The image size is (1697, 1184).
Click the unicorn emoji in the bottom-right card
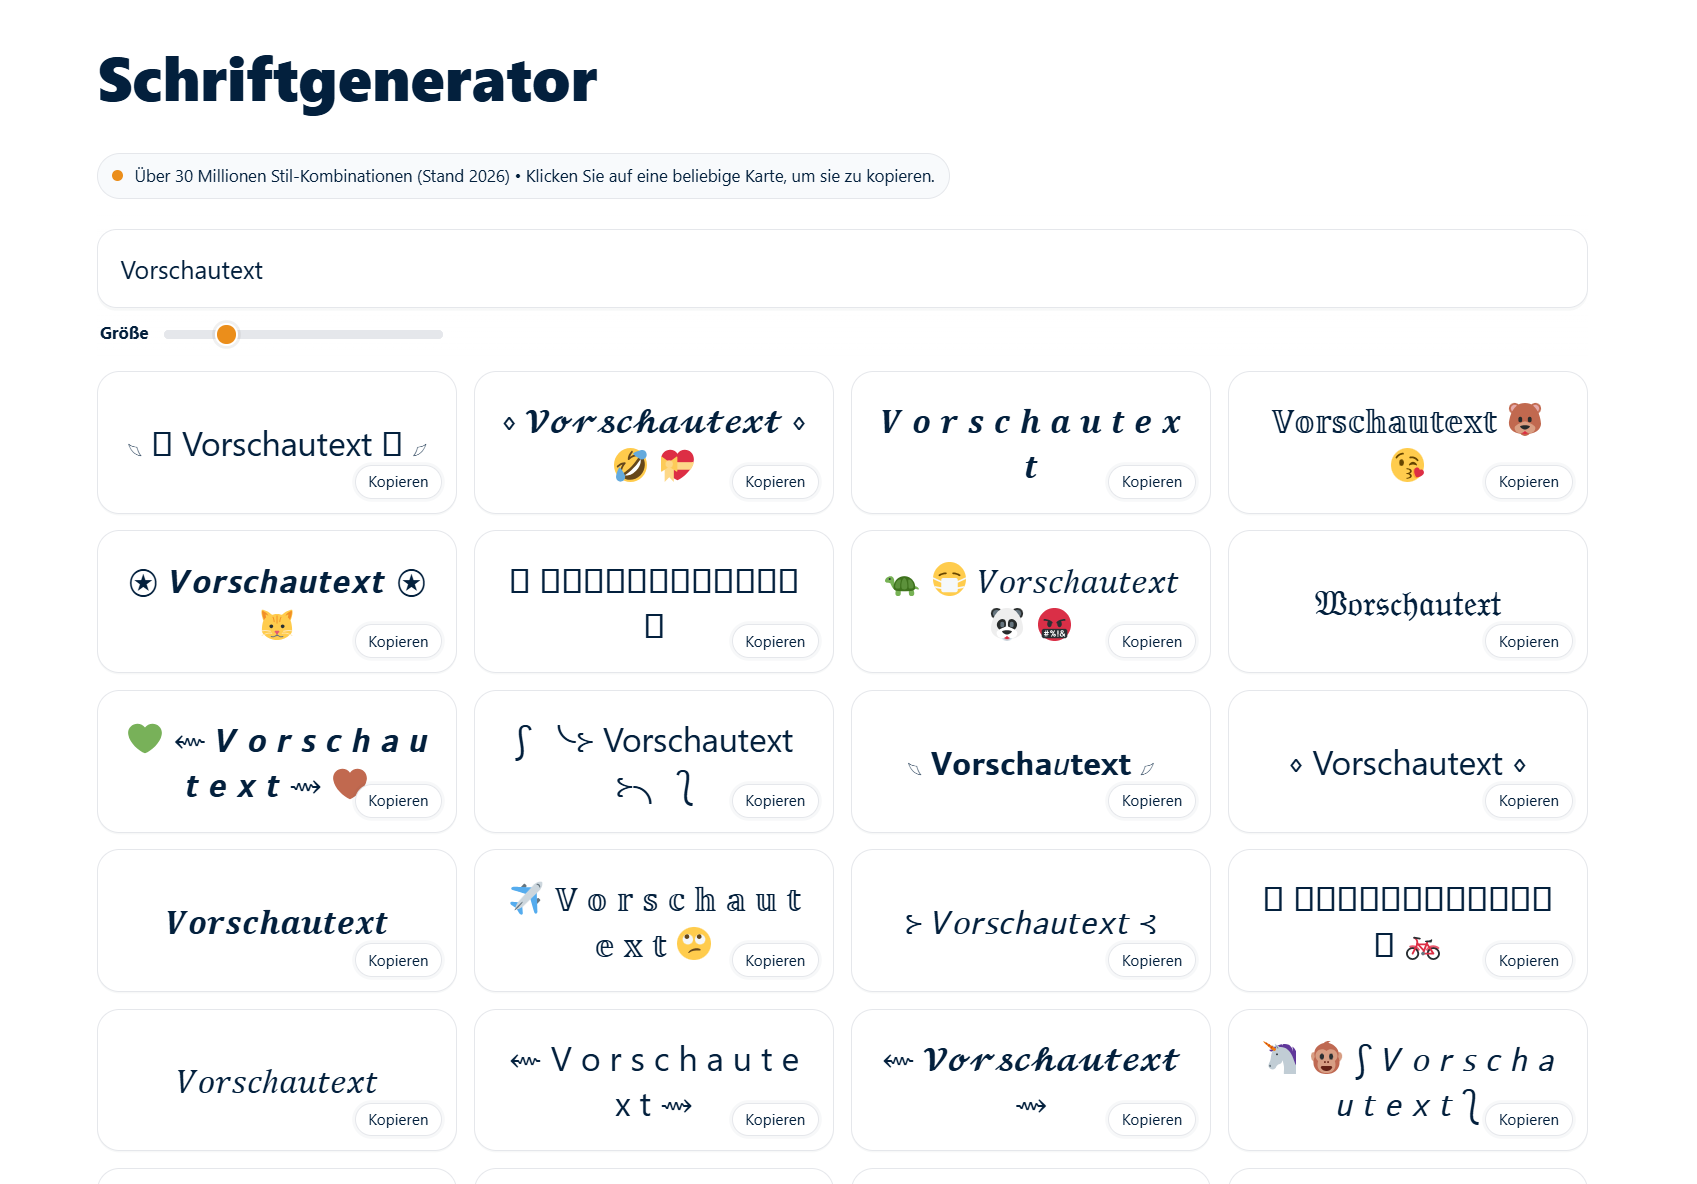pos(1280,1057)
